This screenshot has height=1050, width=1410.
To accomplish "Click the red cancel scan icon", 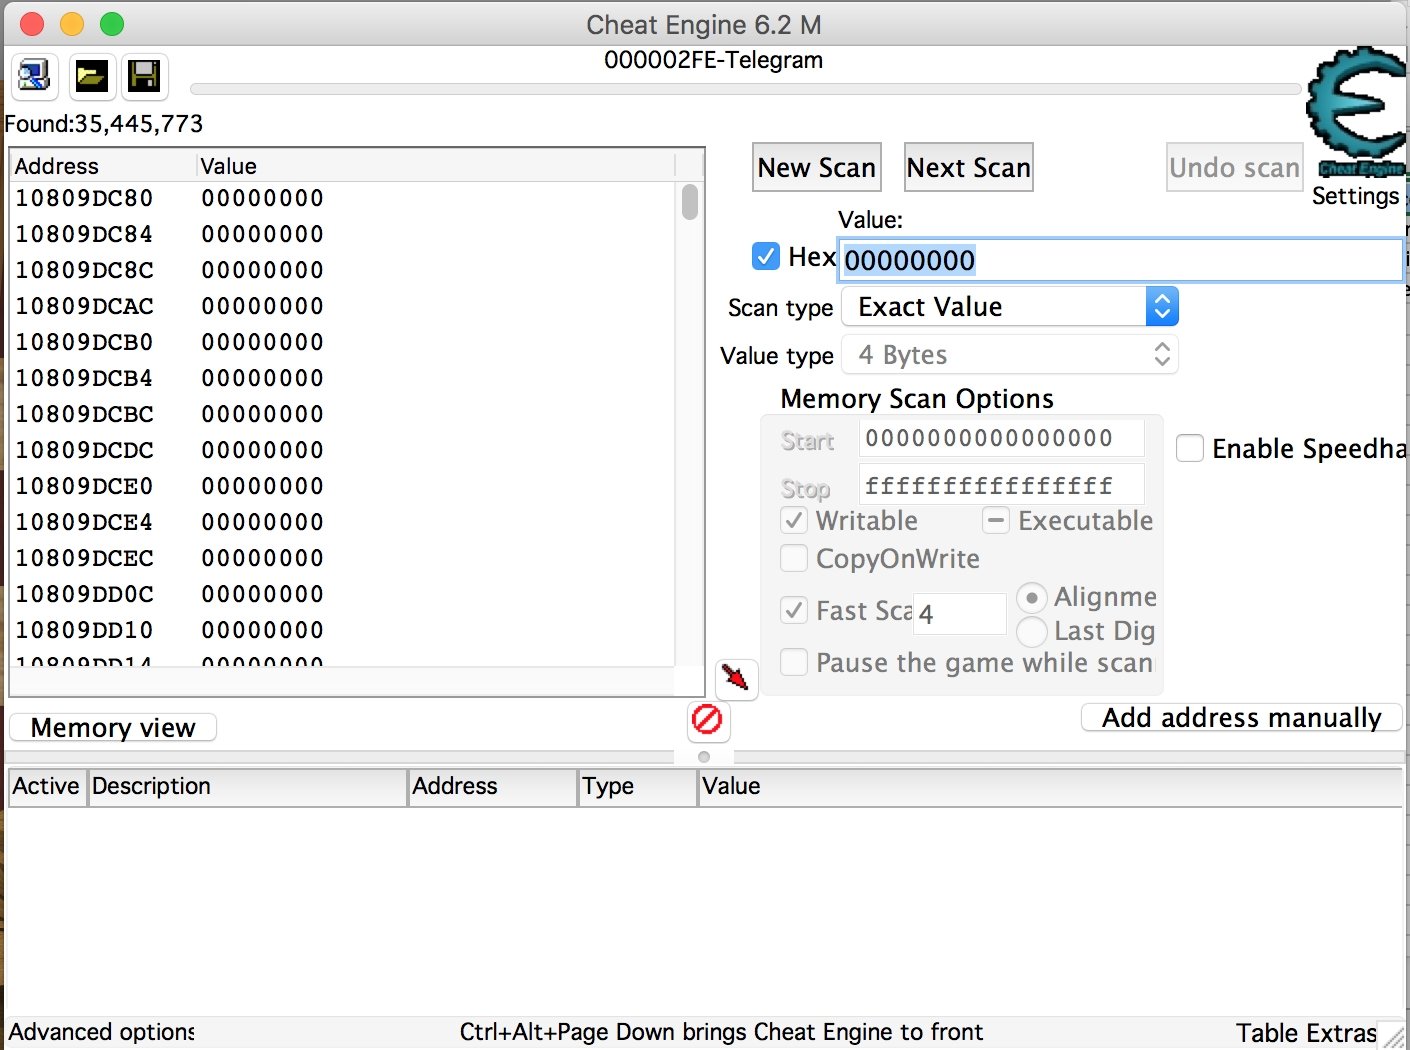I will (708, 721).
